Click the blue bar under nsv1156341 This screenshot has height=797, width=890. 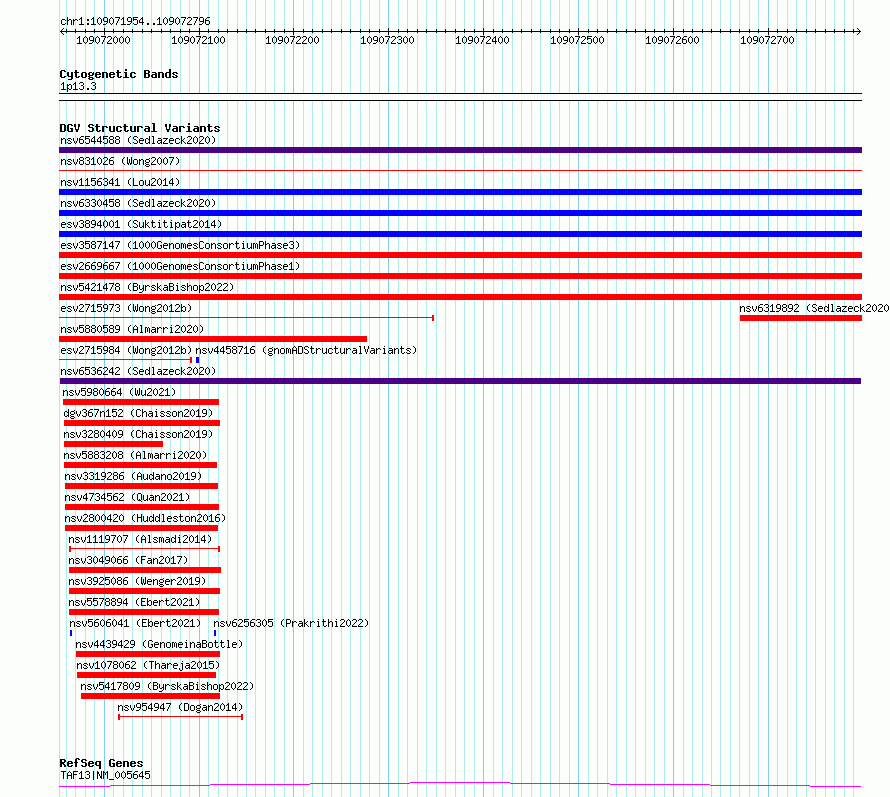460,192
